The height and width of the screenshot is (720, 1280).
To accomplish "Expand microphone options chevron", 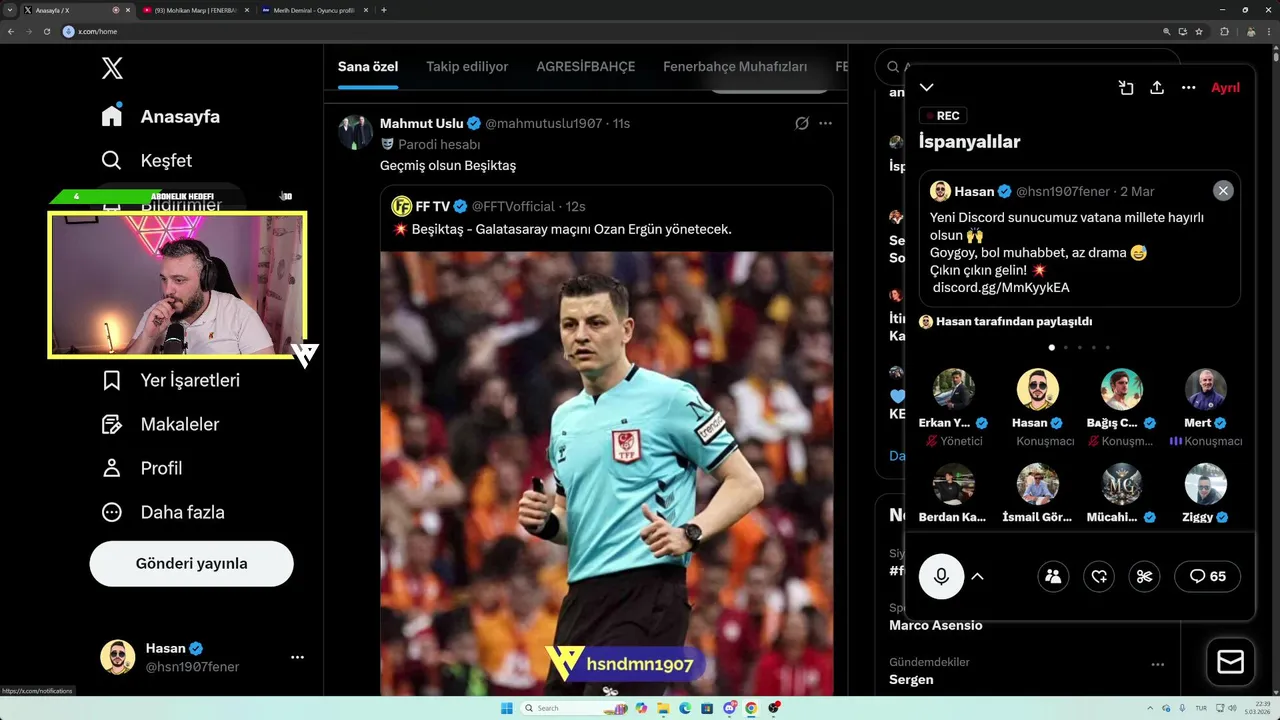I will [x=977, y=576].
